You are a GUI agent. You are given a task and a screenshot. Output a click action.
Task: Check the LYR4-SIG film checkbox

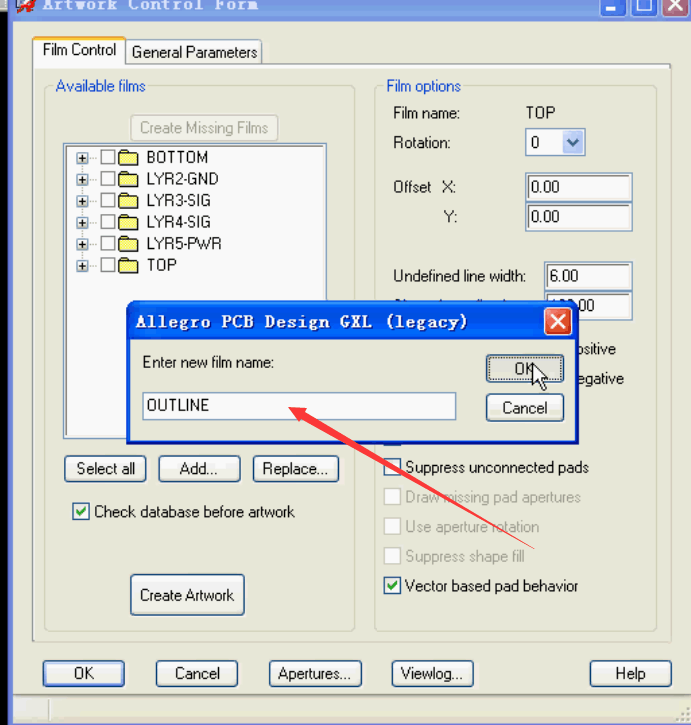pyautogui.click(x=108, y=221)
